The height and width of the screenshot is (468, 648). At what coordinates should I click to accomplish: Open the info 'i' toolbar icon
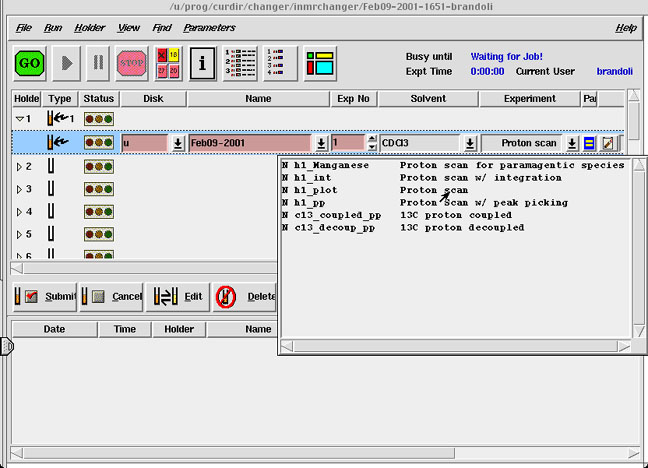202,64
